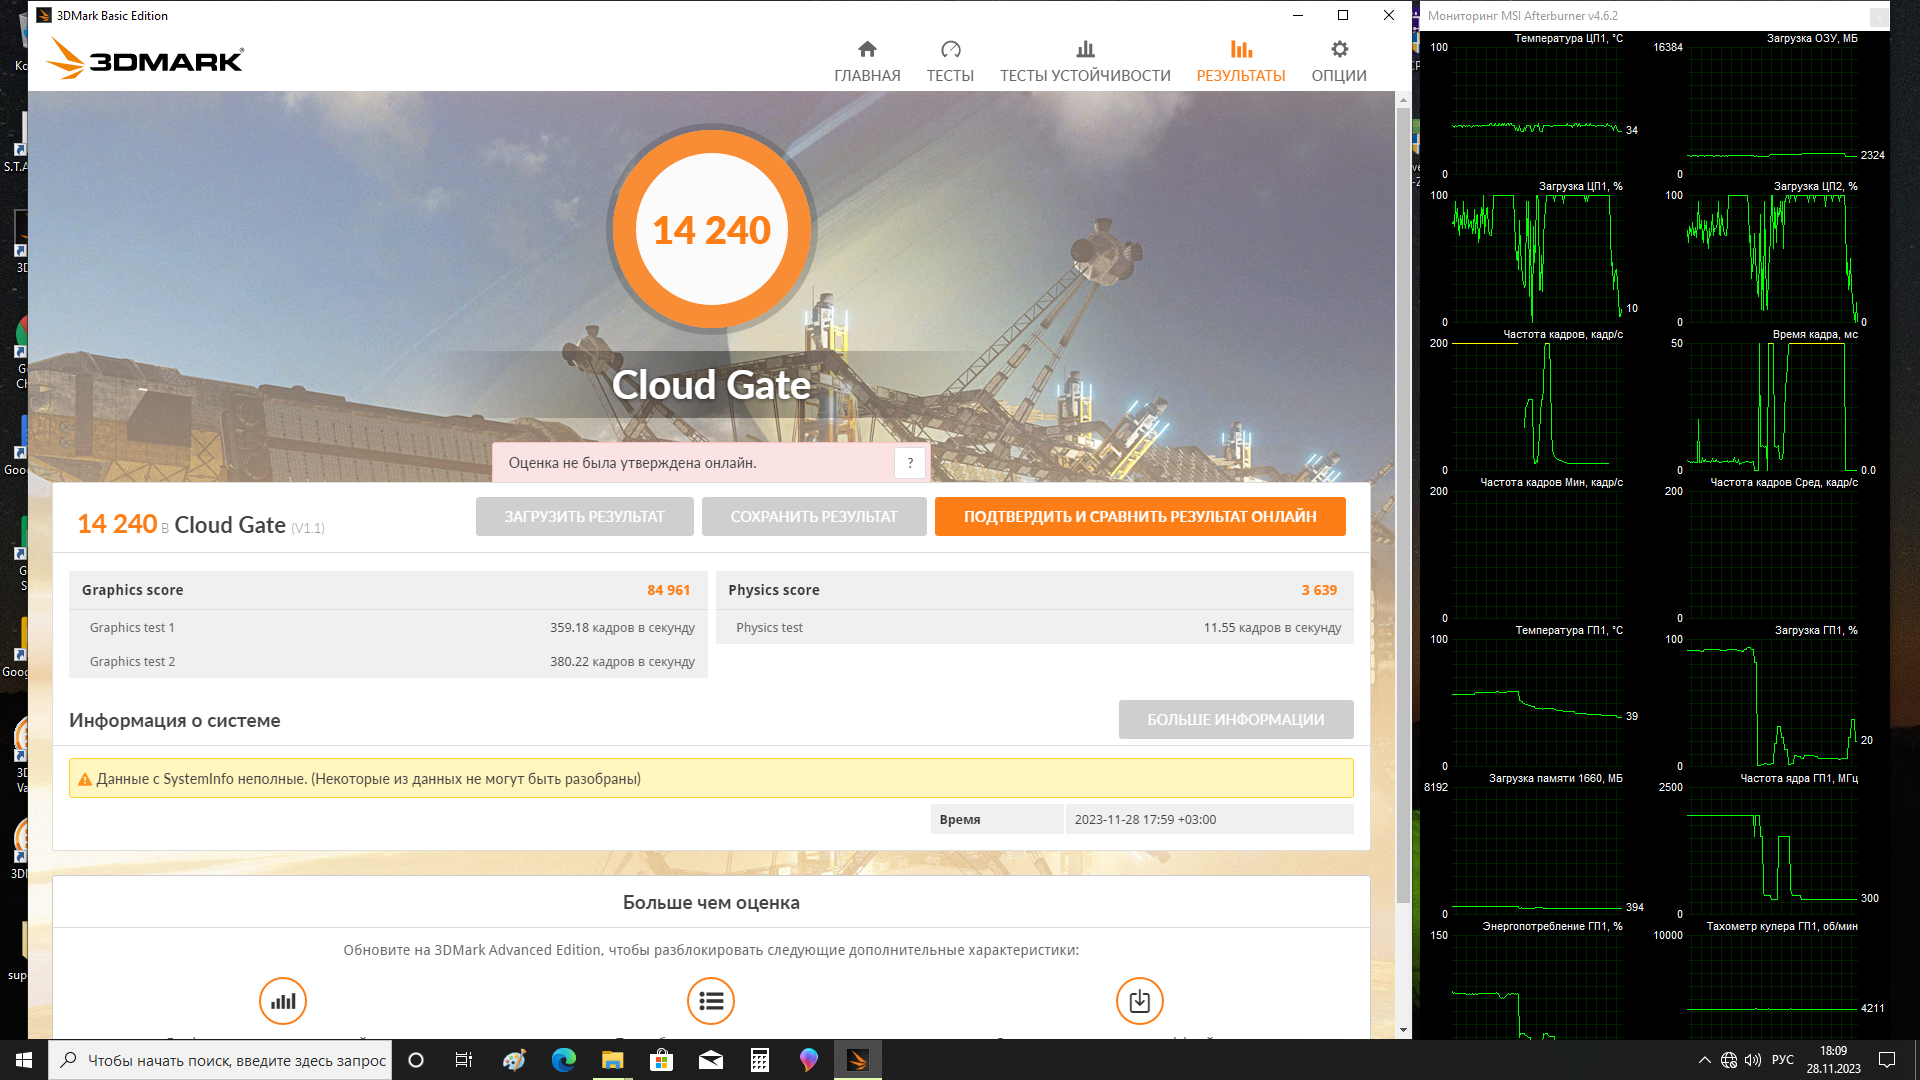The height and width of the screenshot is (1080, 1920).
Task: Switch to the ТЕСТЫ tab
Action: click(x=949, y=61)
